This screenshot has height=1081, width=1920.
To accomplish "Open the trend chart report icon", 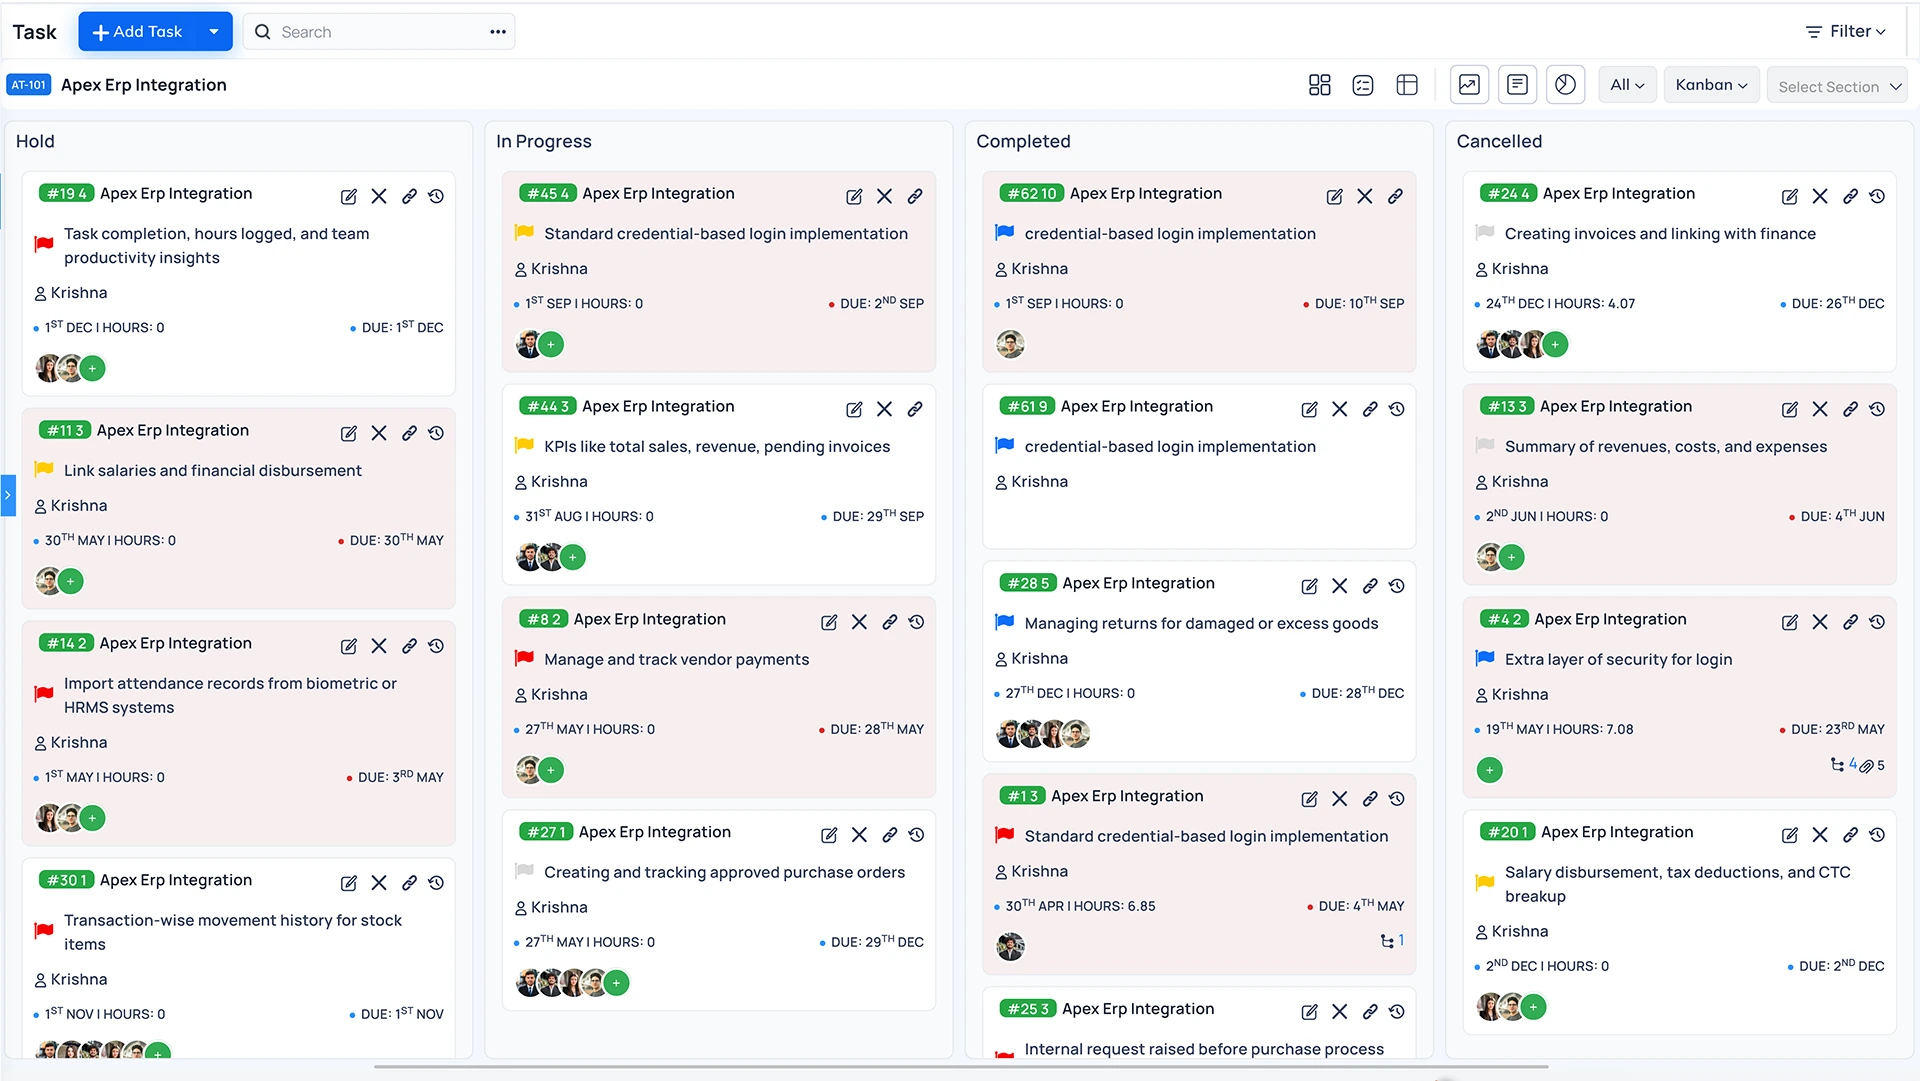I will 1469,85.
